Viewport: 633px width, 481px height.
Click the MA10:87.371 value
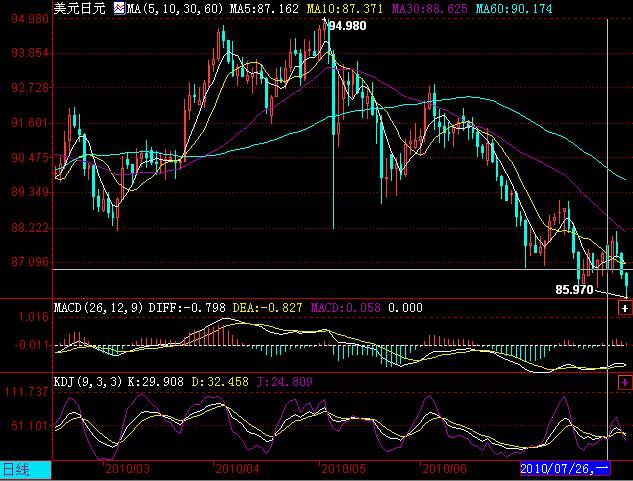344,8
